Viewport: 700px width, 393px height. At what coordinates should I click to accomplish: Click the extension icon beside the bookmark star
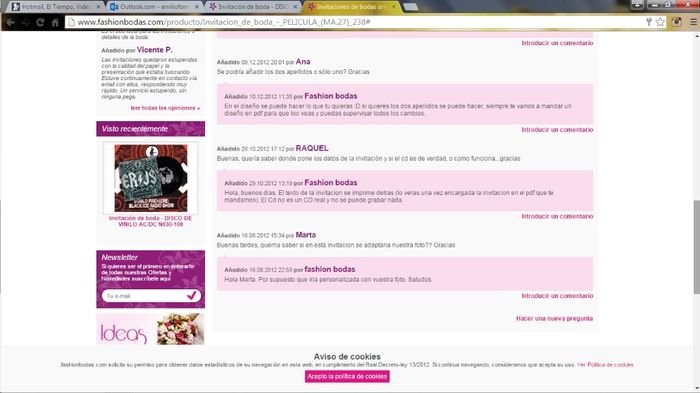pyautogui.click(x=677, y=22)
